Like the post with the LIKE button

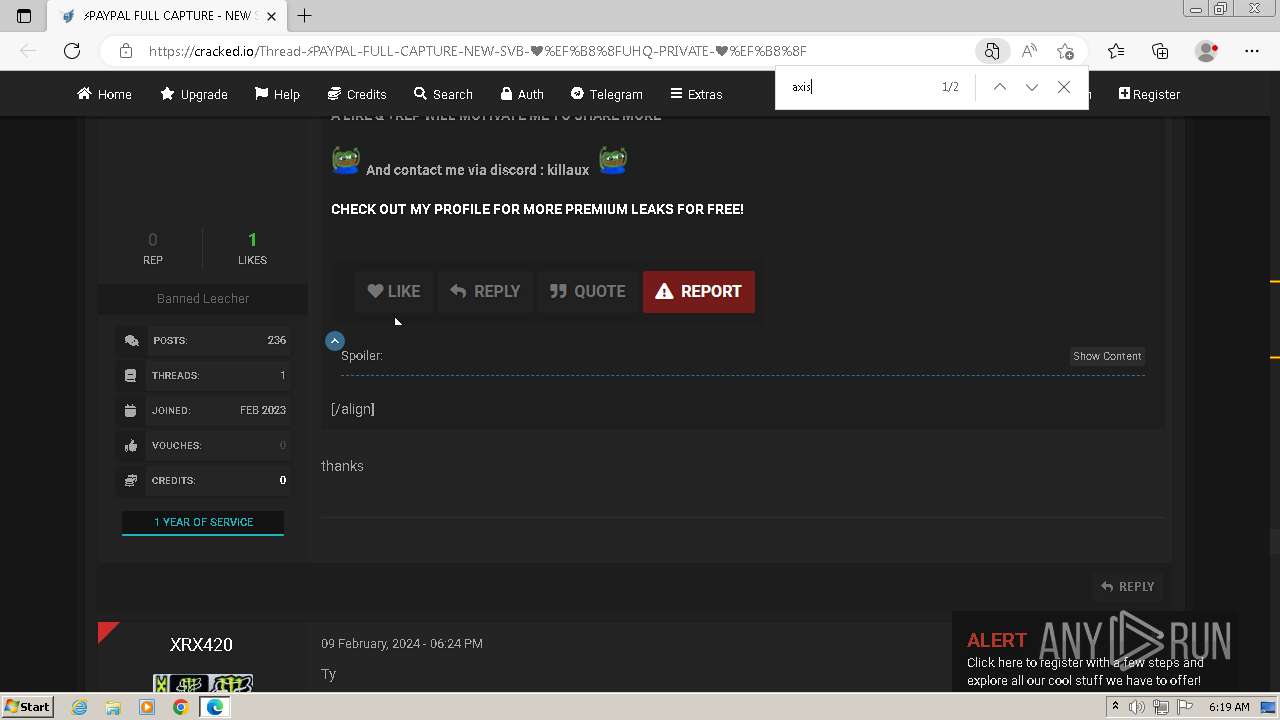pyautogui.click(x=394, y=291)
